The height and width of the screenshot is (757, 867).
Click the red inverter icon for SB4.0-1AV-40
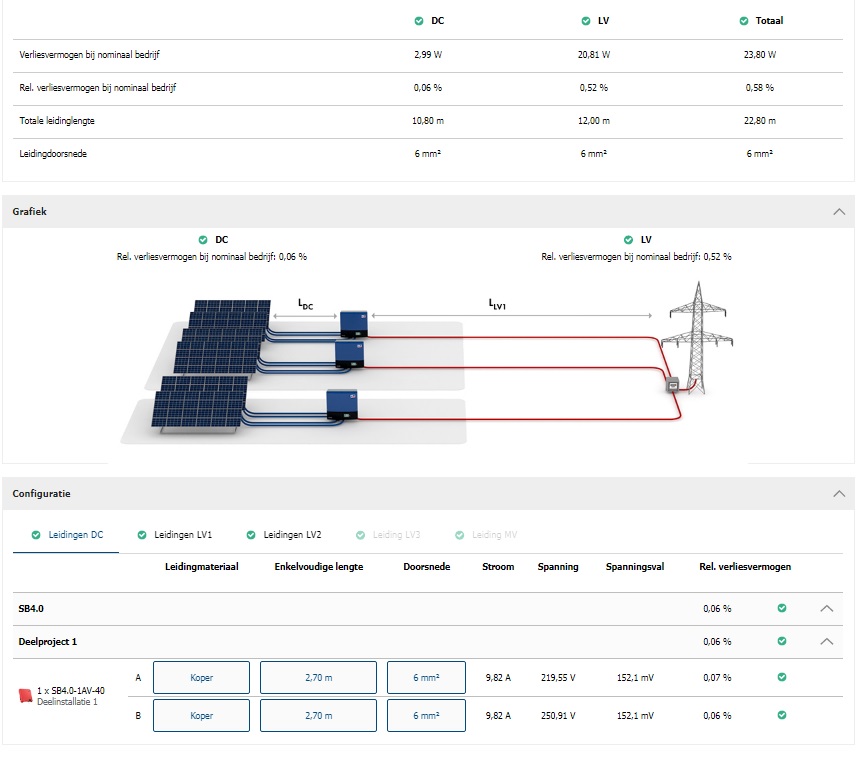(25, 696)
